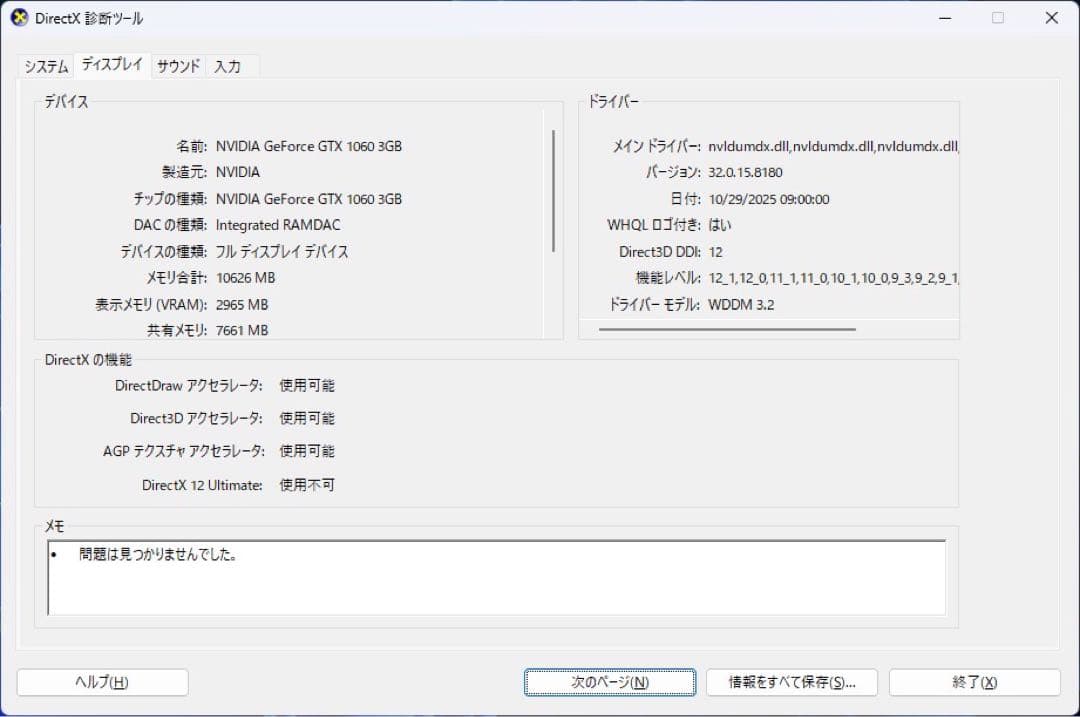Viewport: 1080px width, 717px height.
Task: Click the Integrated RAMDAC value
Action: click(x=278, y=225)
